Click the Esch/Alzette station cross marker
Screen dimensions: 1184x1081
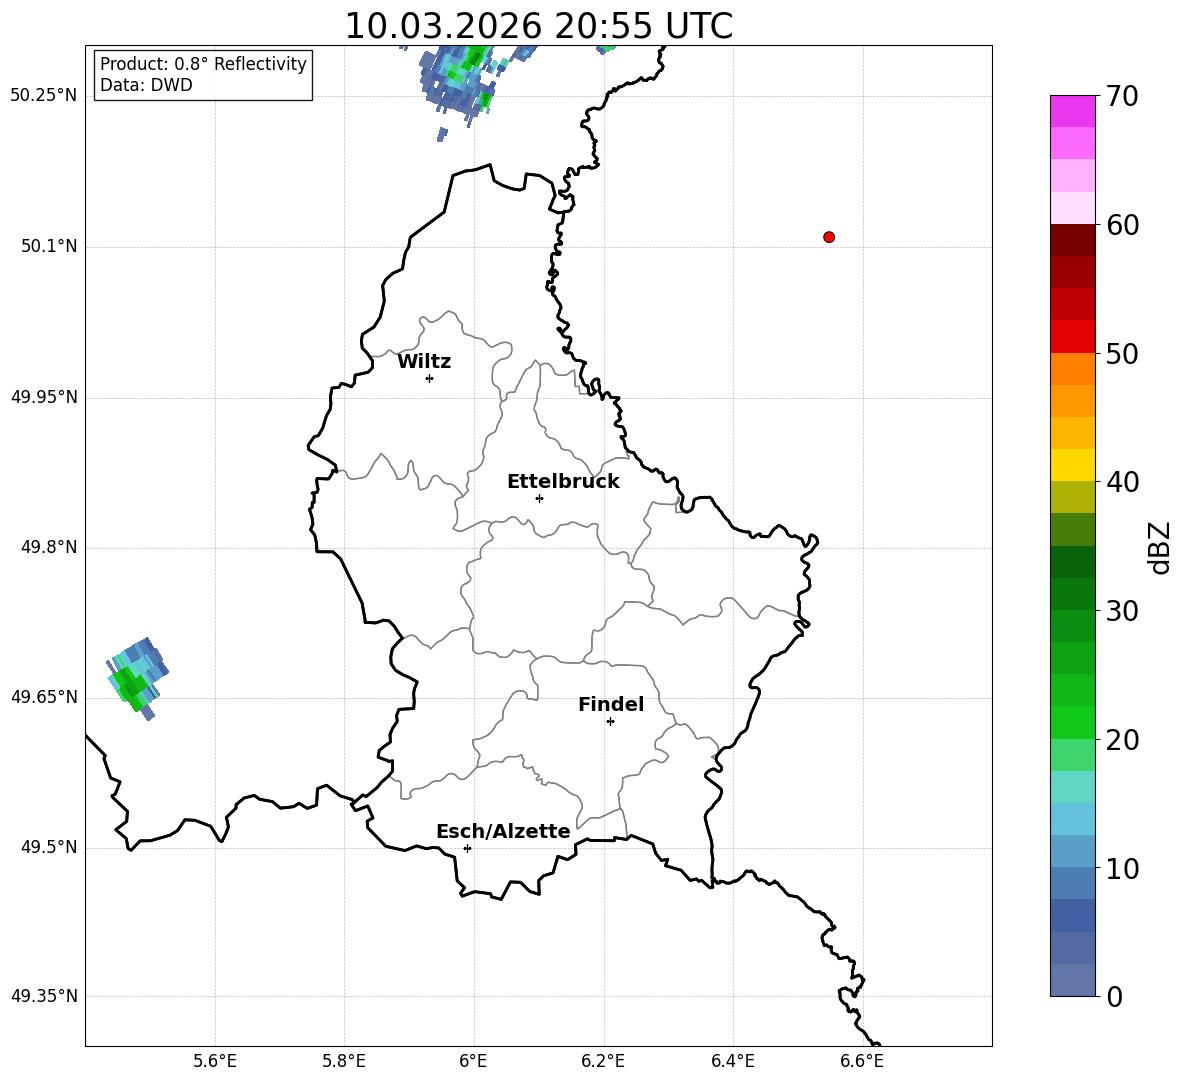point(467,848)
